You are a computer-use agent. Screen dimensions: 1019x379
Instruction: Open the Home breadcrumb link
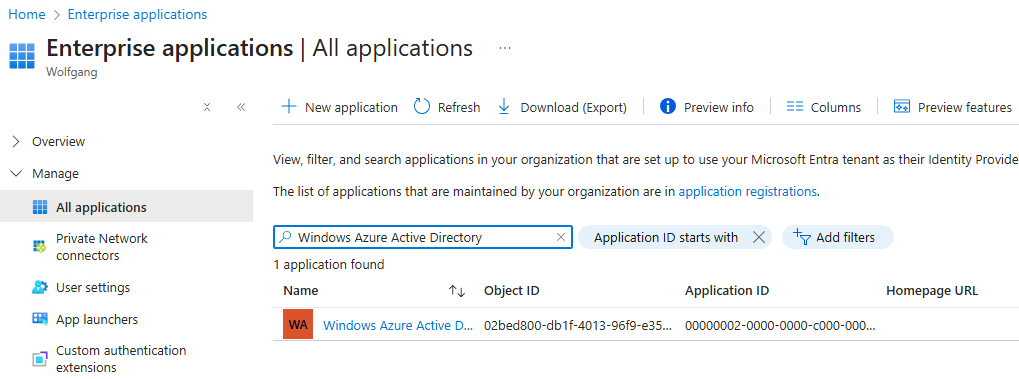tap(27, 14)
